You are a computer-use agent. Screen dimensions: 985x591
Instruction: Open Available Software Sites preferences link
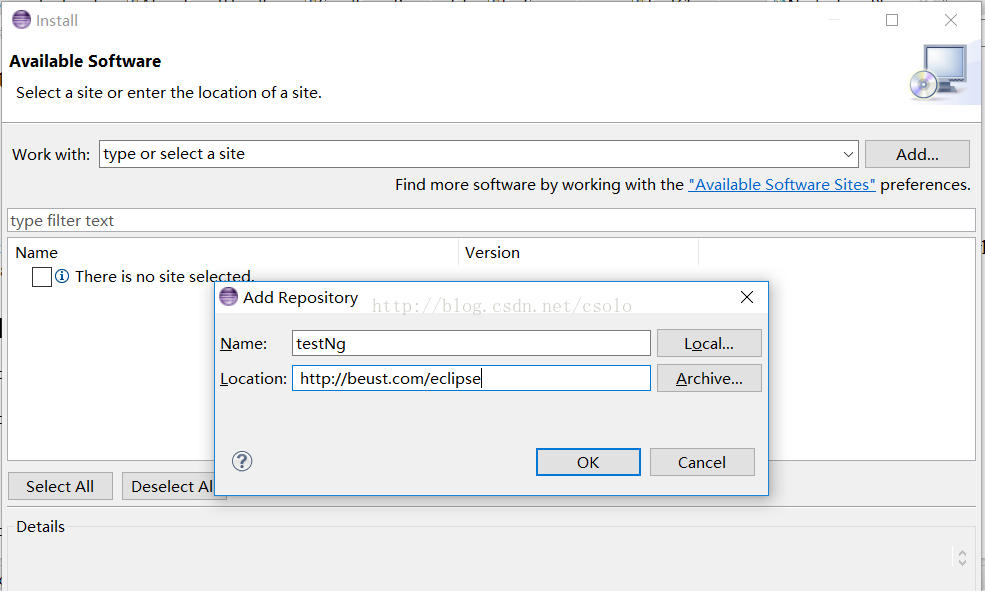[x=781, y=185]
